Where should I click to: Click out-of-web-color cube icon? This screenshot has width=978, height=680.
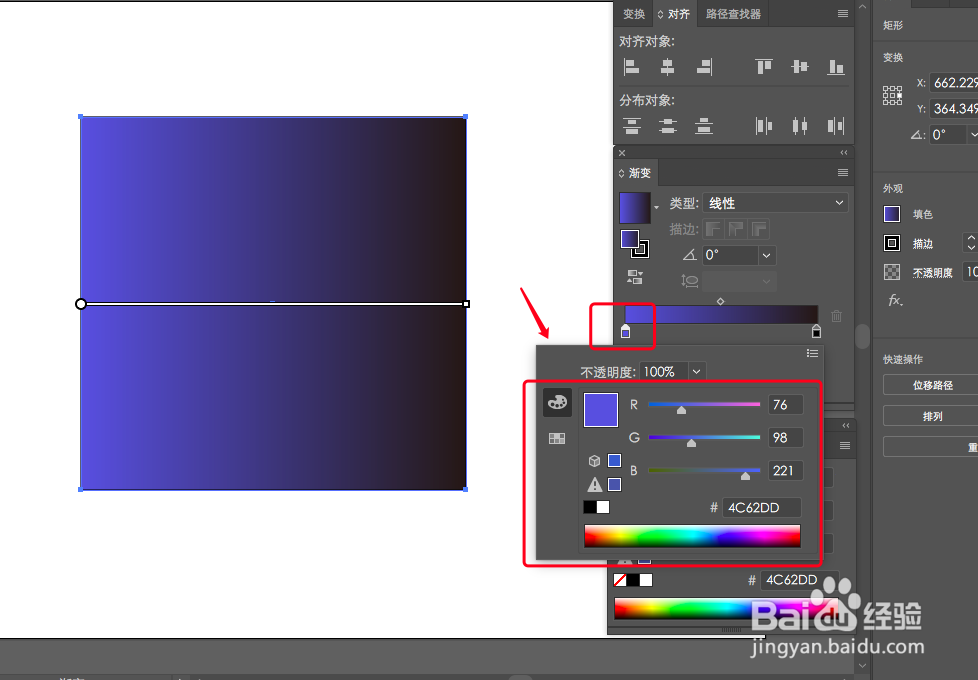click(594, 460)
